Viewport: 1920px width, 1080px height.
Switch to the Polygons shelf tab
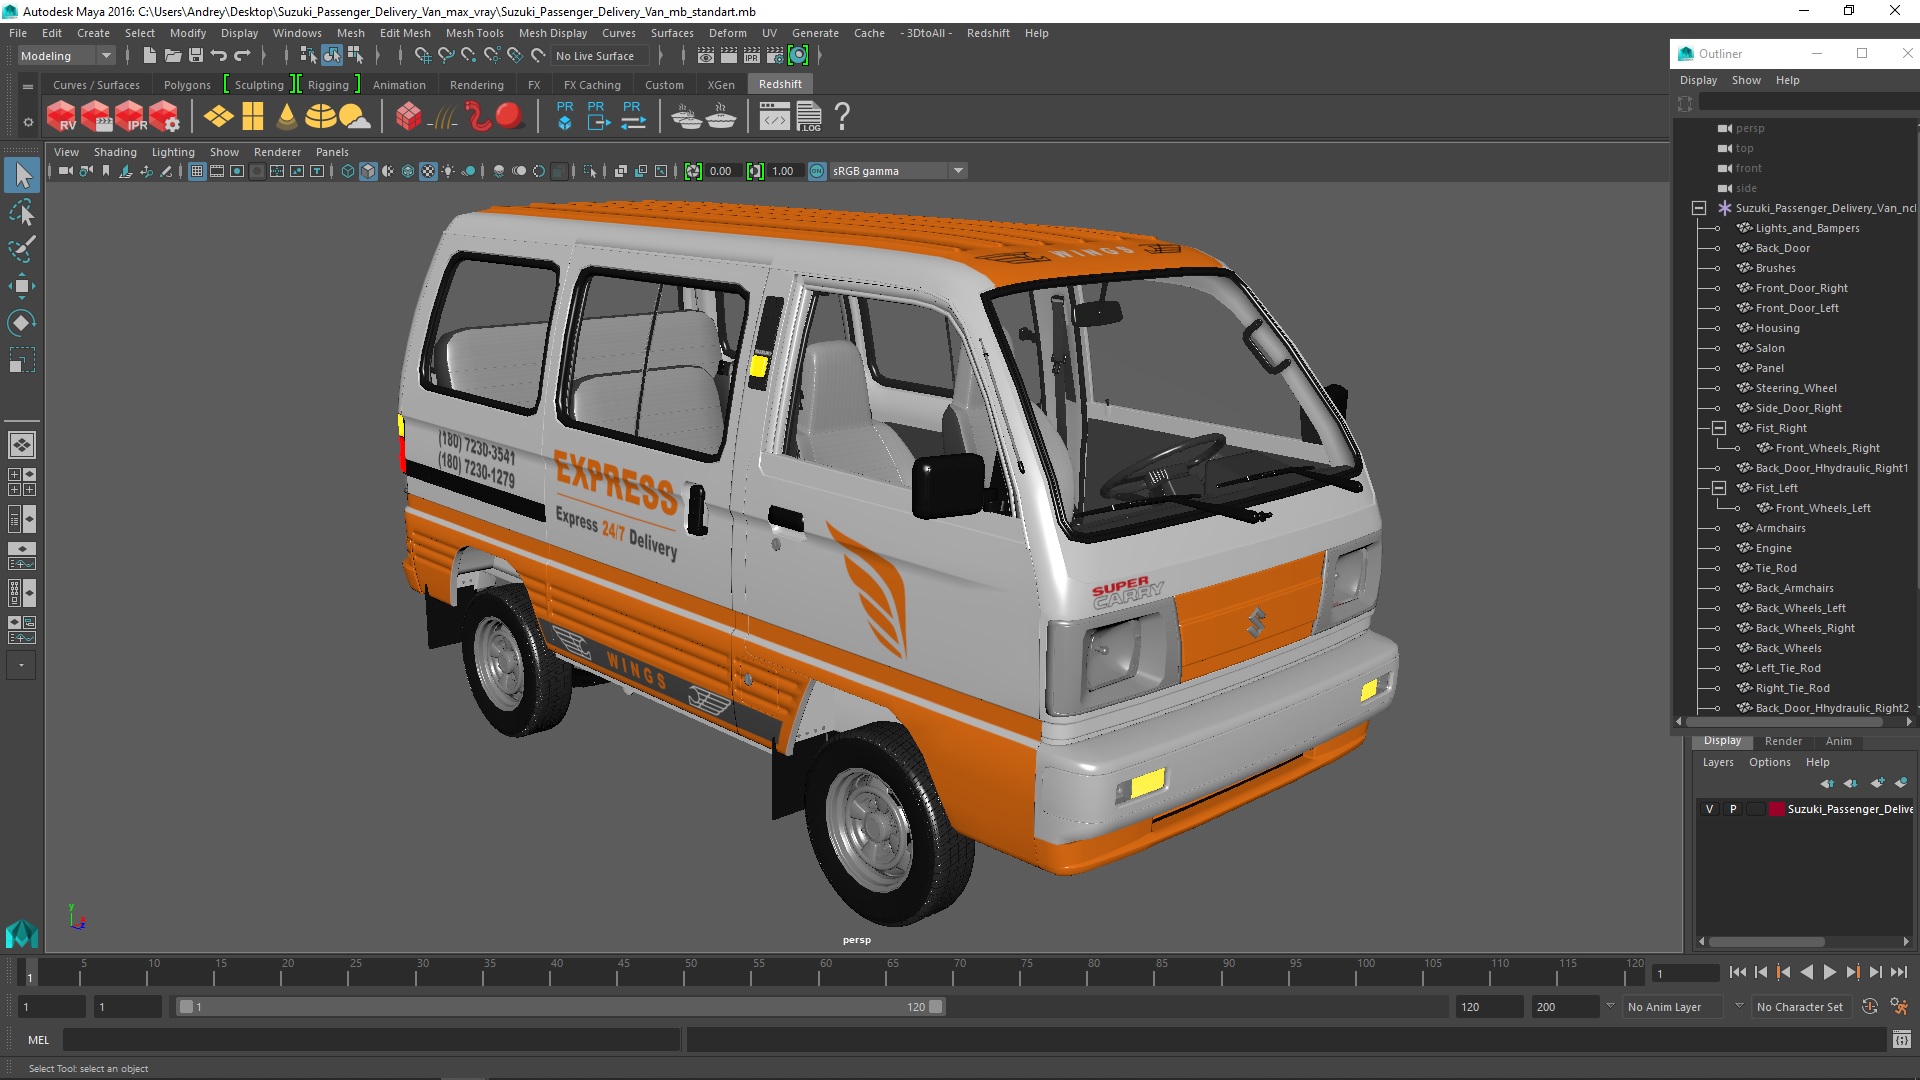[187, 85]
